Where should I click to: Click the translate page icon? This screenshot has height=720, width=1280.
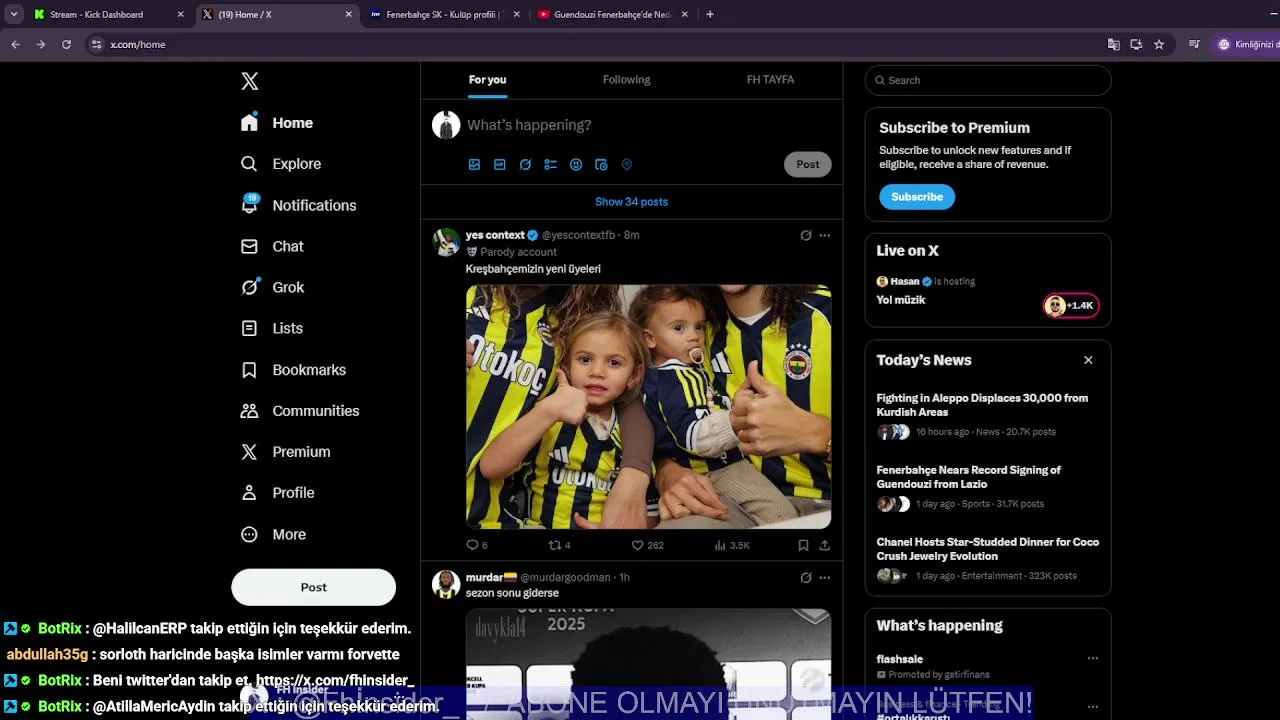coord(1113,45)
